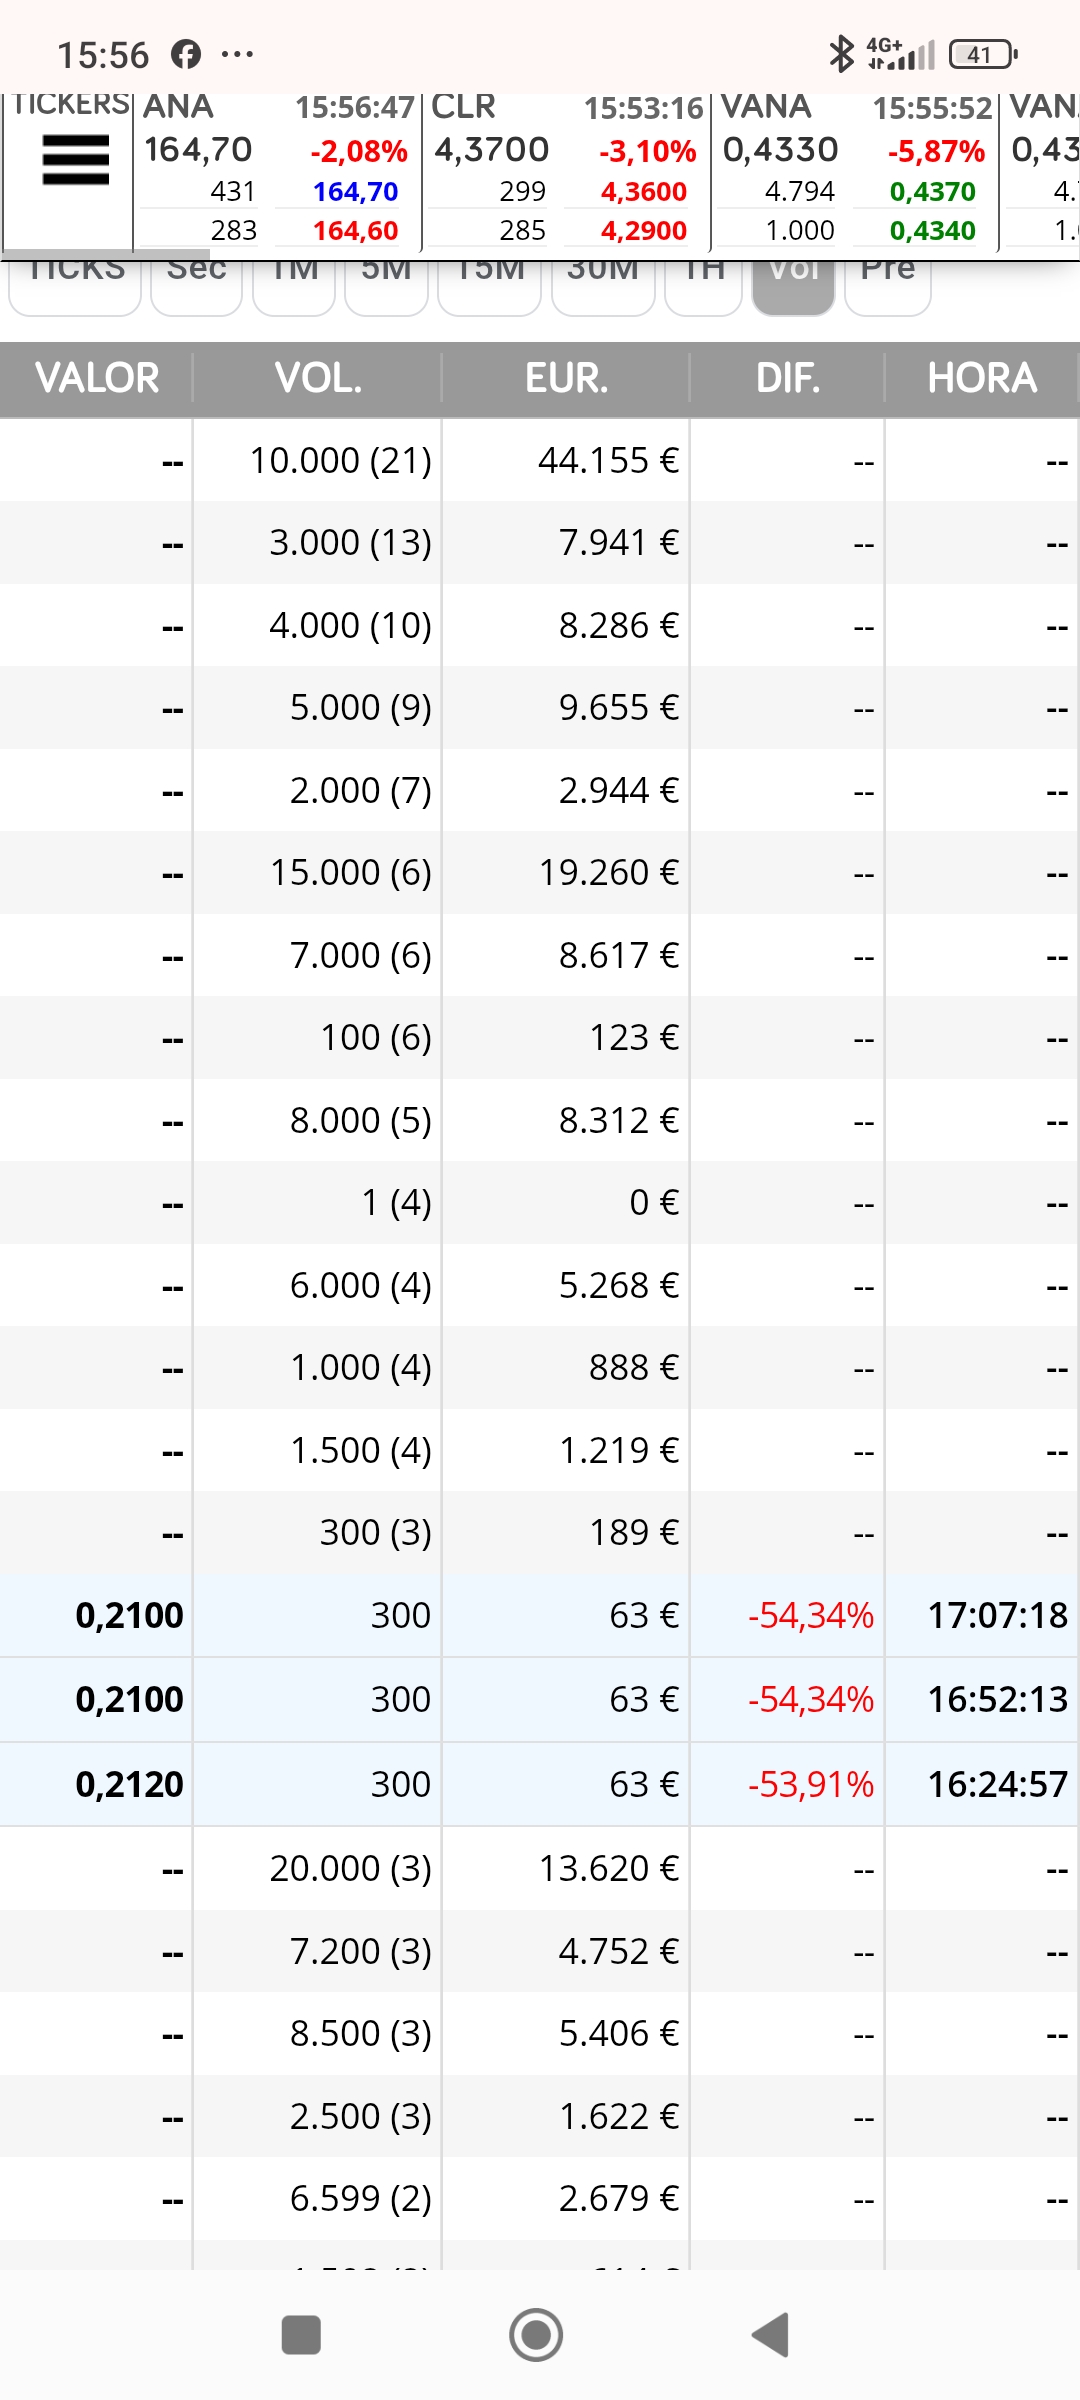
Task: Open the Facebook notification icon
Action: [186, 54]
